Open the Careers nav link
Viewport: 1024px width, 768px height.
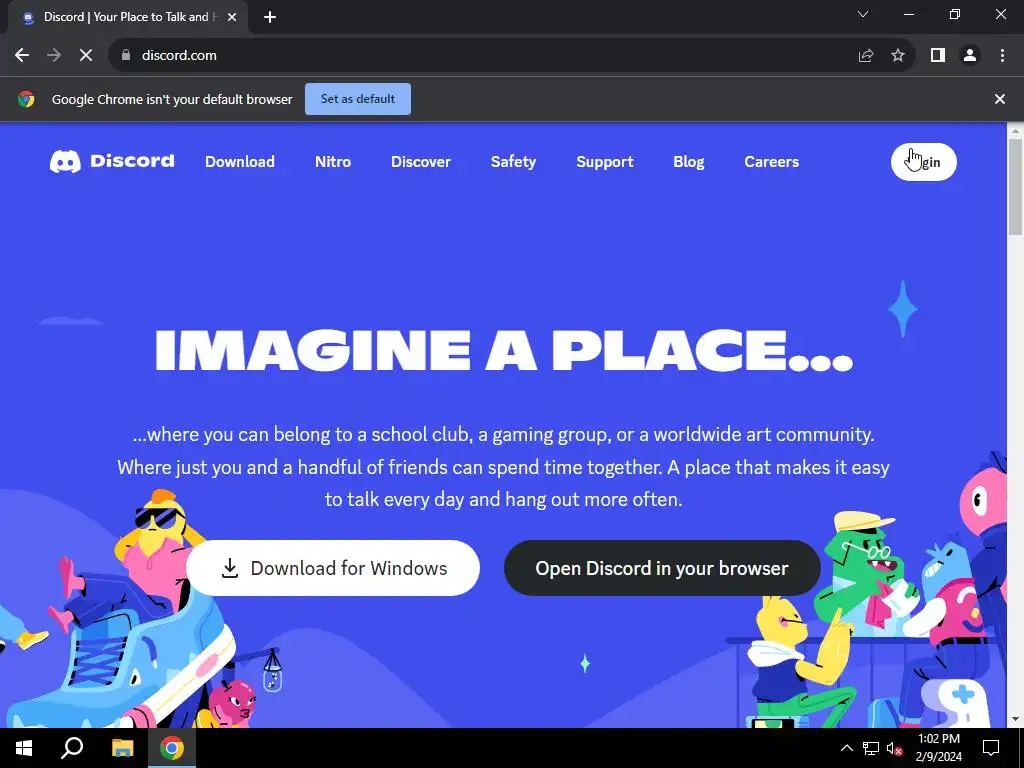click(x=771, y=162)
